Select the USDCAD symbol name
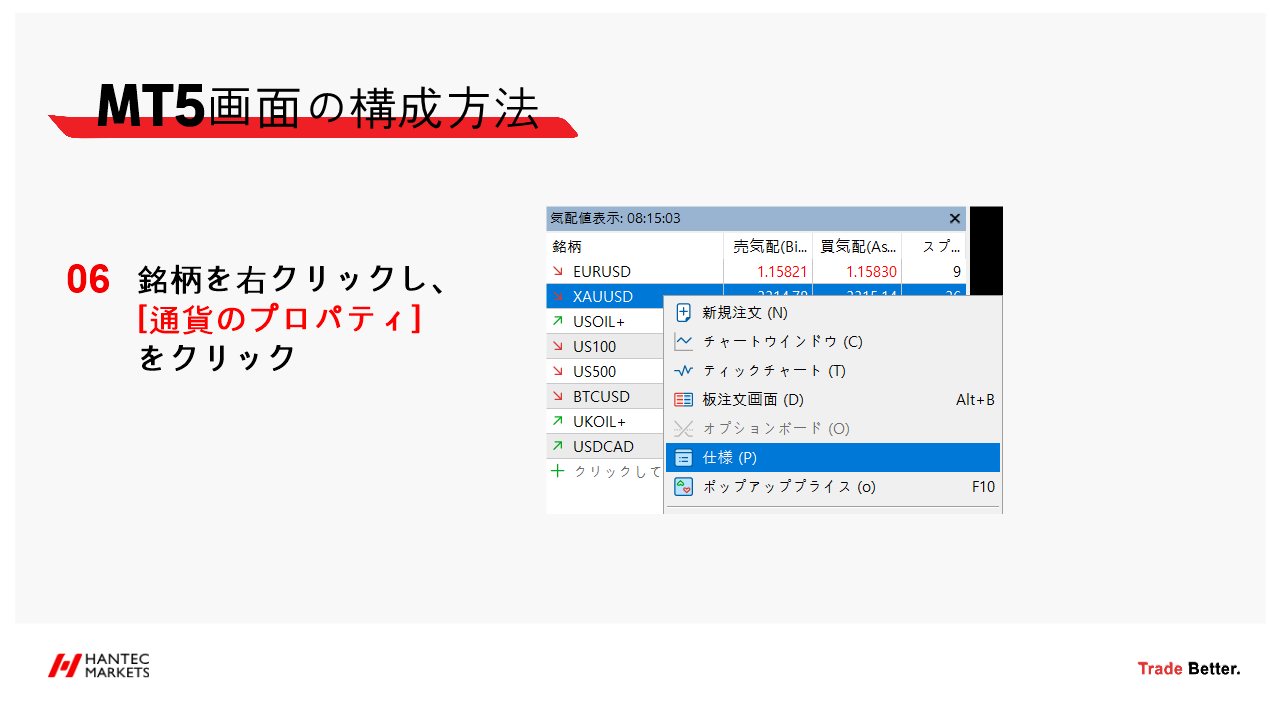The image size is (1280, 720). click(x=602, y=447)
